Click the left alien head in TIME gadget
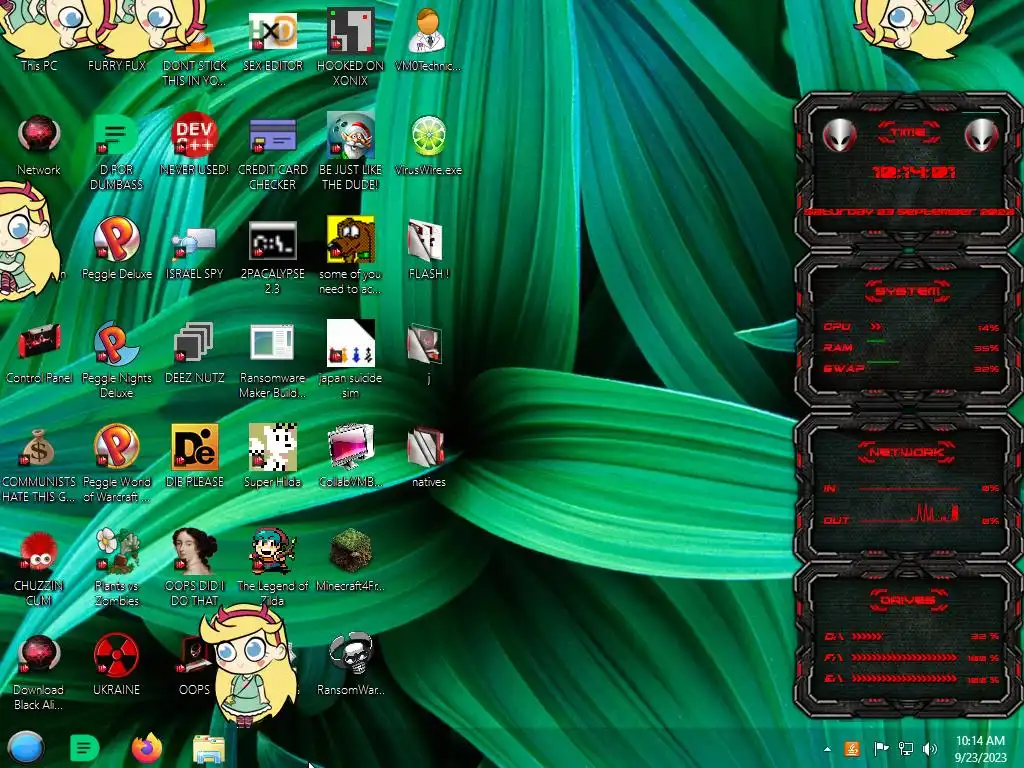1024x768 pixels. click(839, 136)
